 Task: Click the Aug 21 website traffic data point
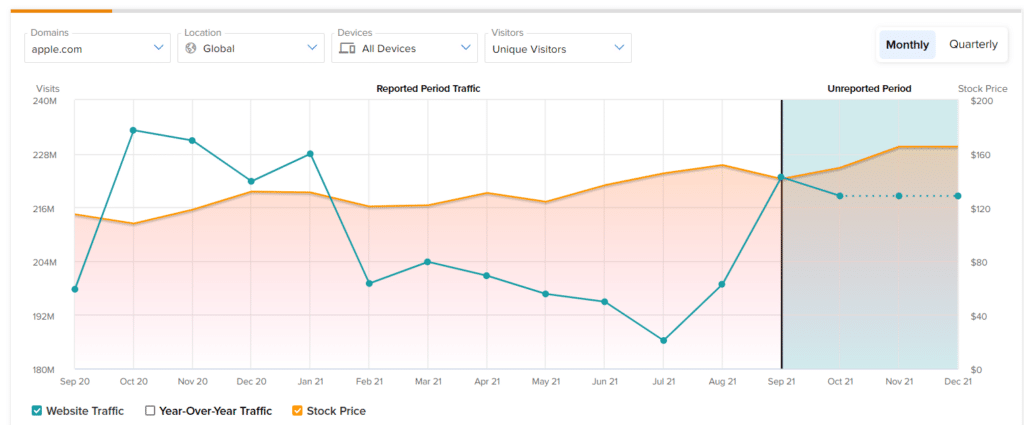pos(722,284)
